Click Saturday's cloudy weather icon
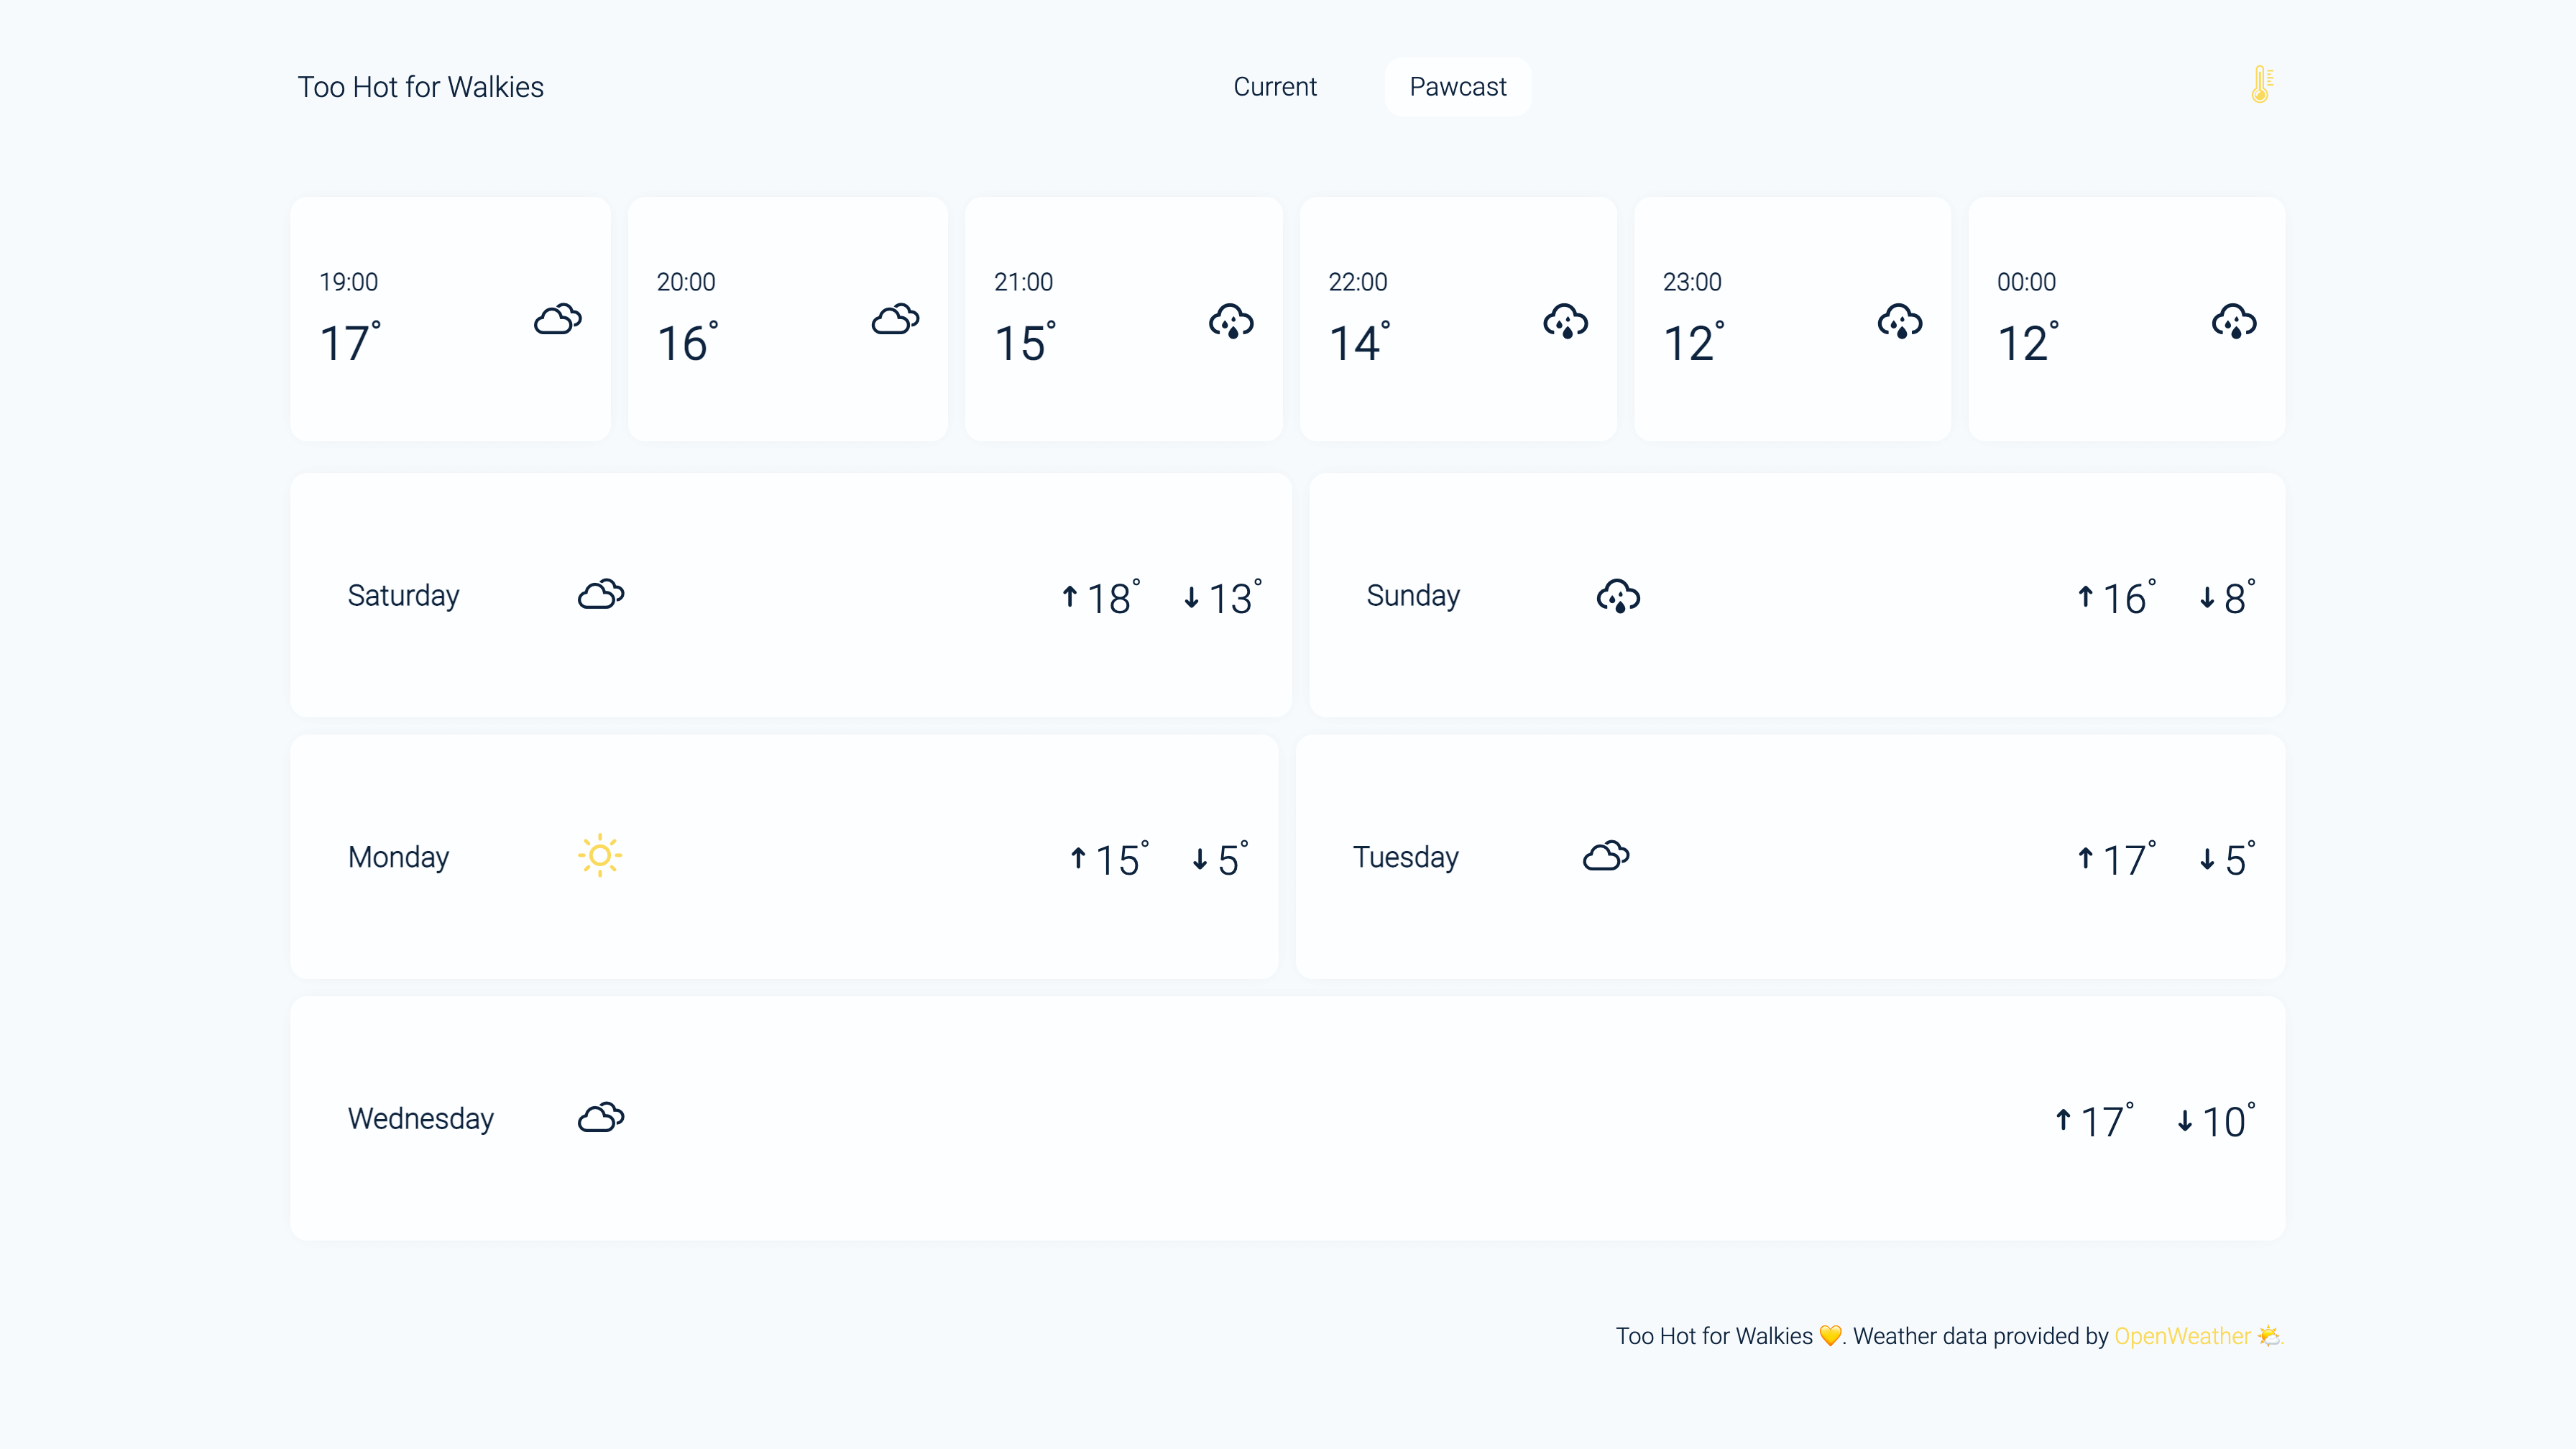Image resolution: width=2576 pixels, height=1449 pixels. (x=601, y=595)
